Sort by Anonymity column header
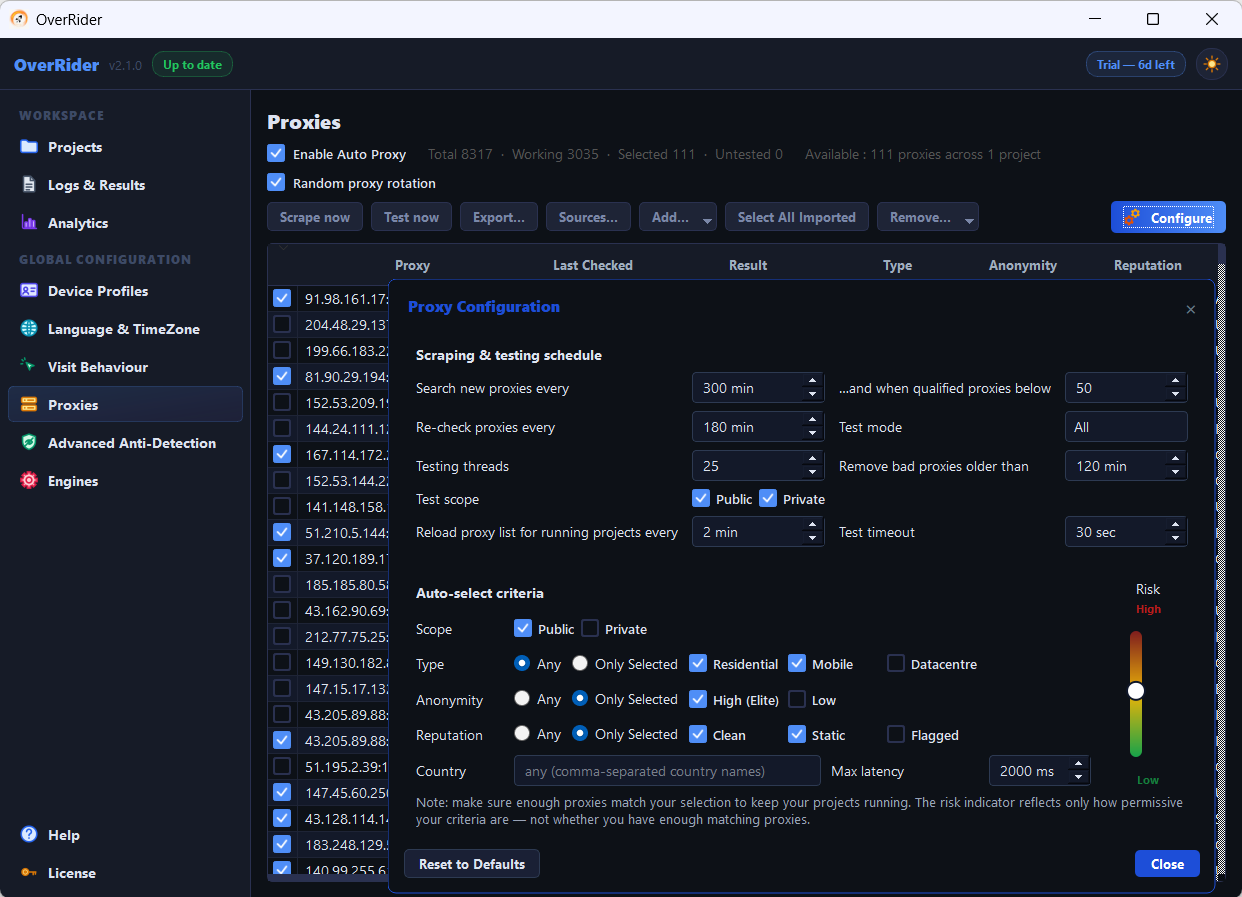 click(1023, 265)
